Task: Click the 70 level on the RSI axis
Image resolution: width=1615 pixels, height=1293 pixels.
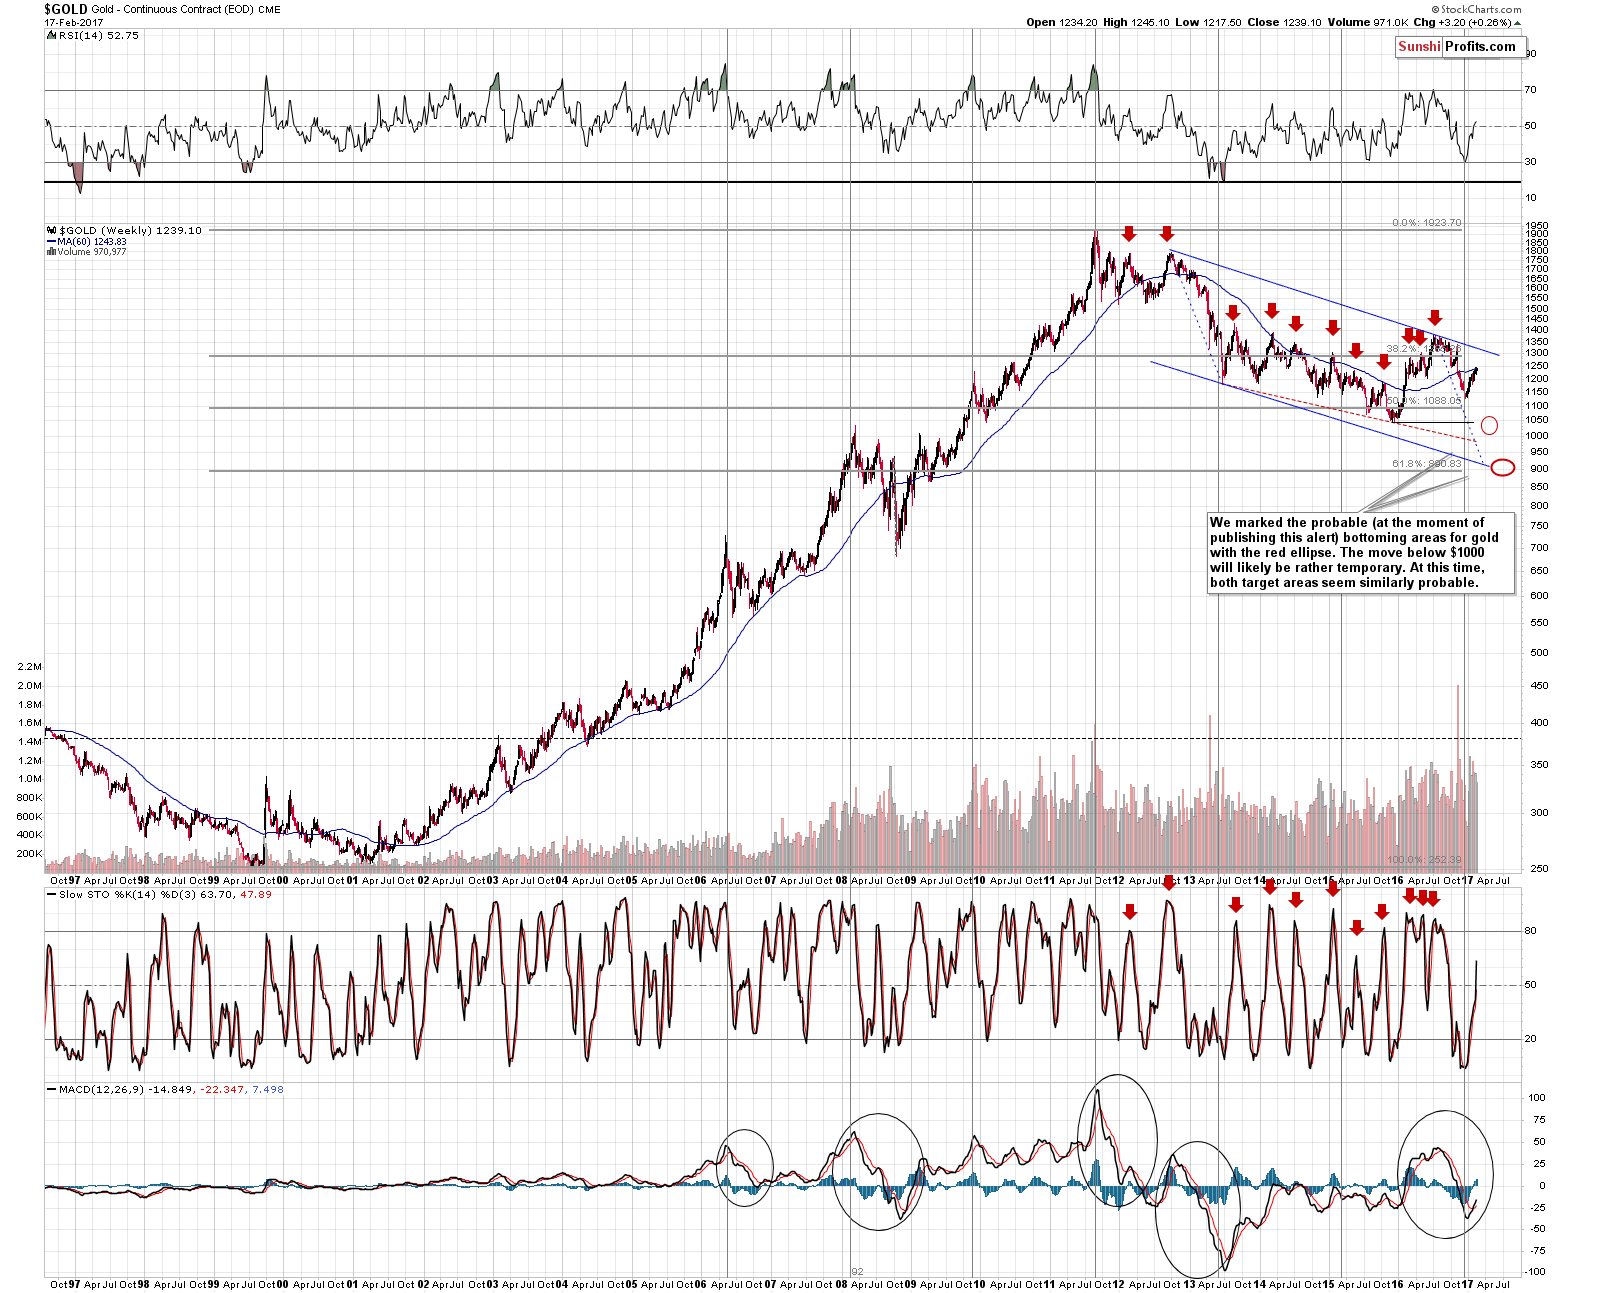Action: point(1530,90)
